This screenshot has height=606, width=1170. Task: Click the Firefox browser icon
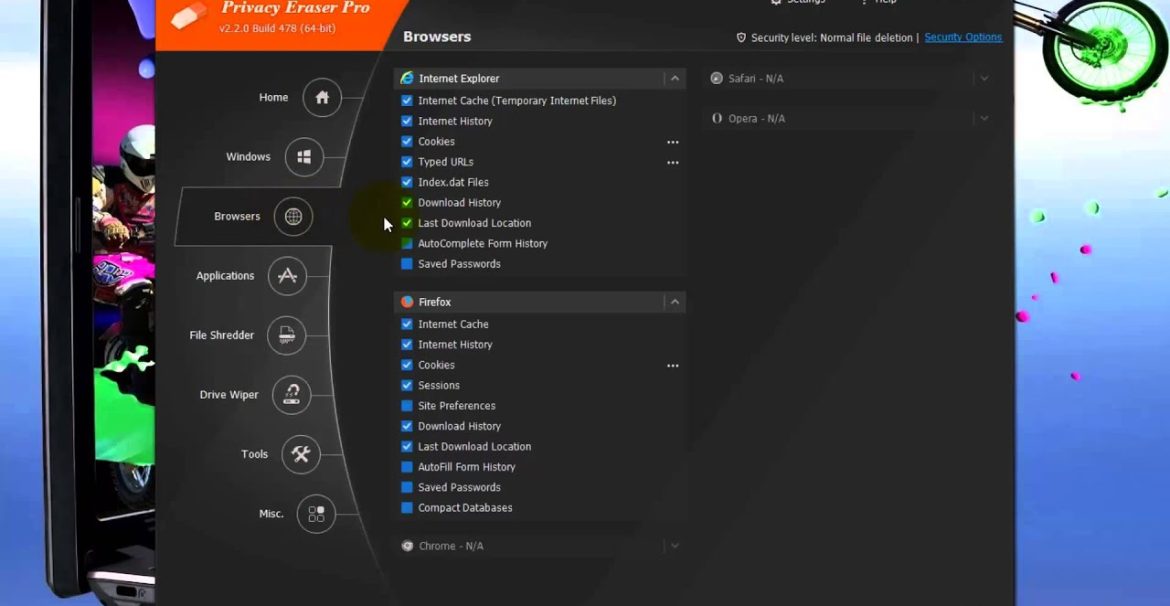(x=407, y=302)
